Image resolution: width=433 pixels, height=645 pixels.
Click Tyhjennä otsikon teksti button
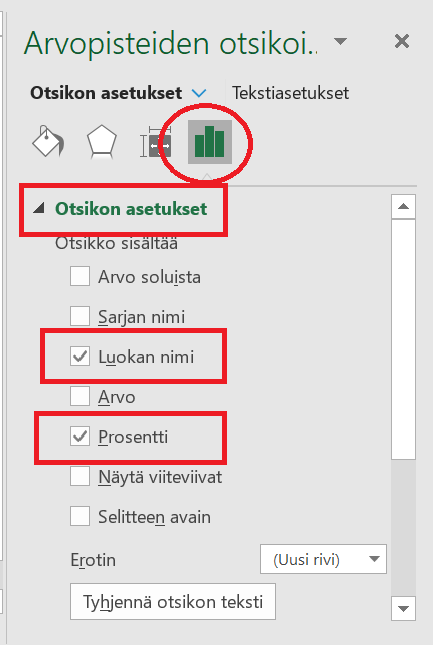[173, 601]
